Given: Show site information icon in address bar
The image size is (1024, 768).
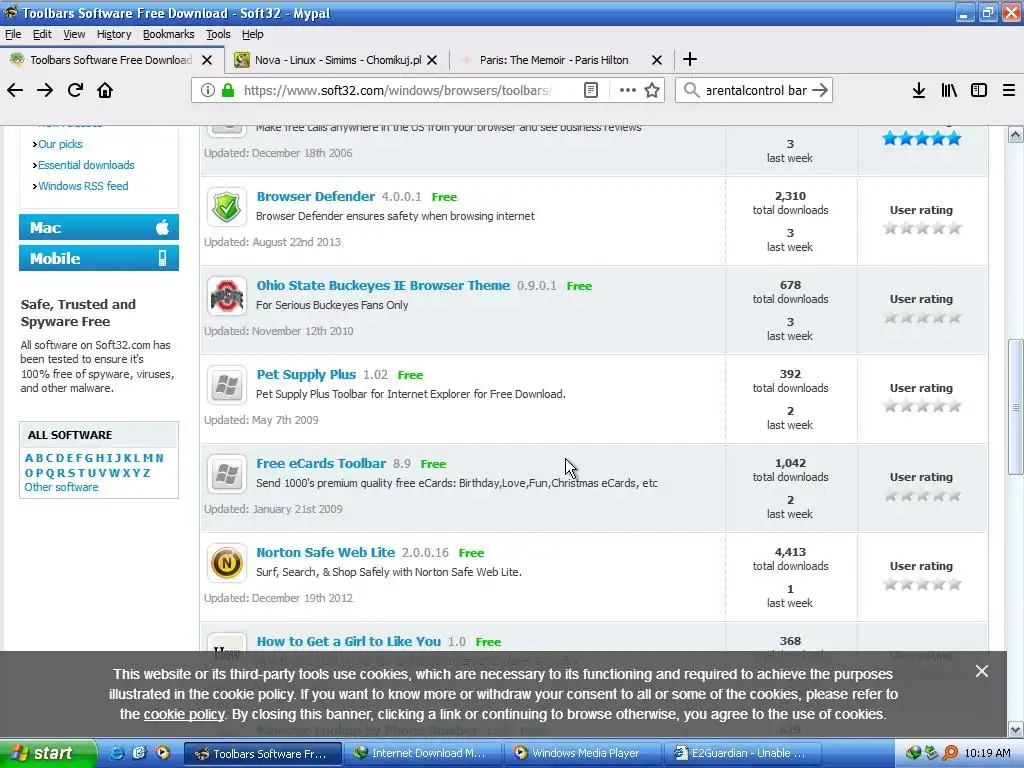Looking at the screenshot, I should tap(208, 90).
